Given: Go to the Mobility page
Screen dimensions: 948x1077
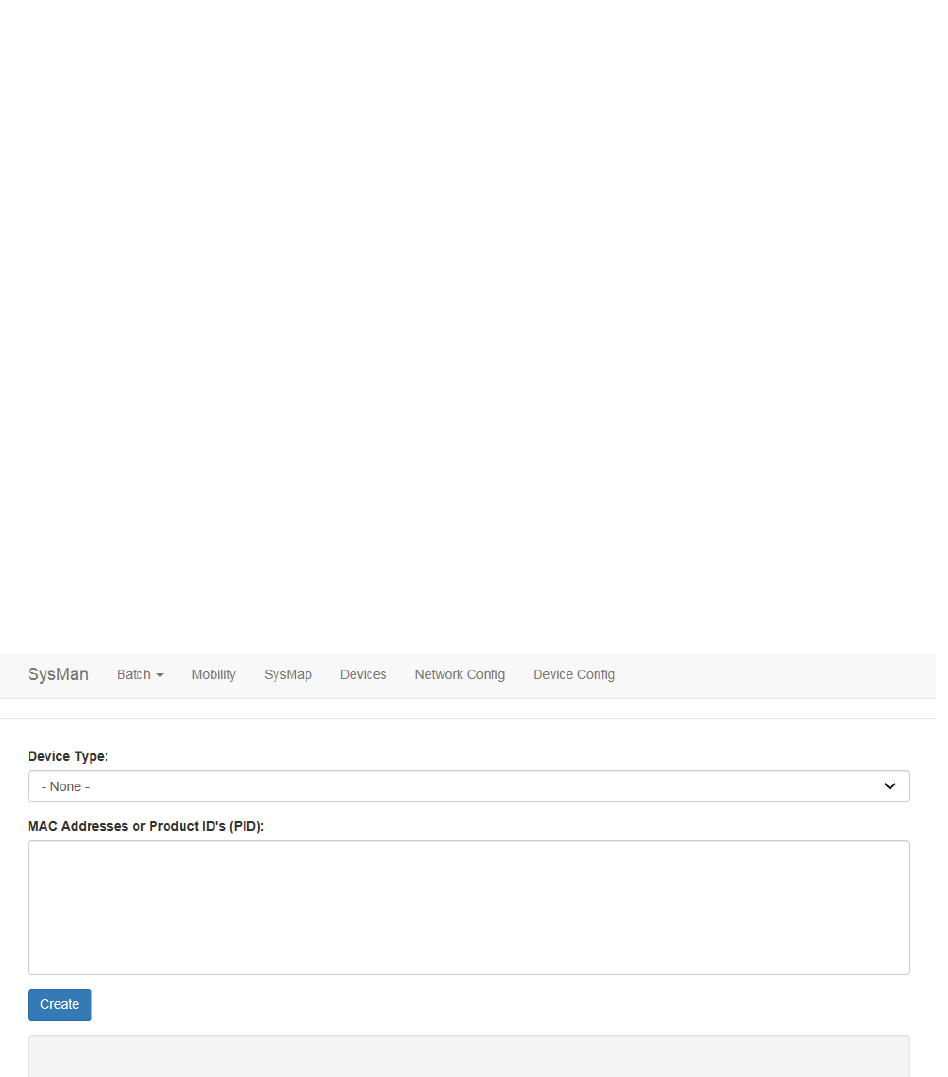Looking at the screenshot, I should 214,674.
